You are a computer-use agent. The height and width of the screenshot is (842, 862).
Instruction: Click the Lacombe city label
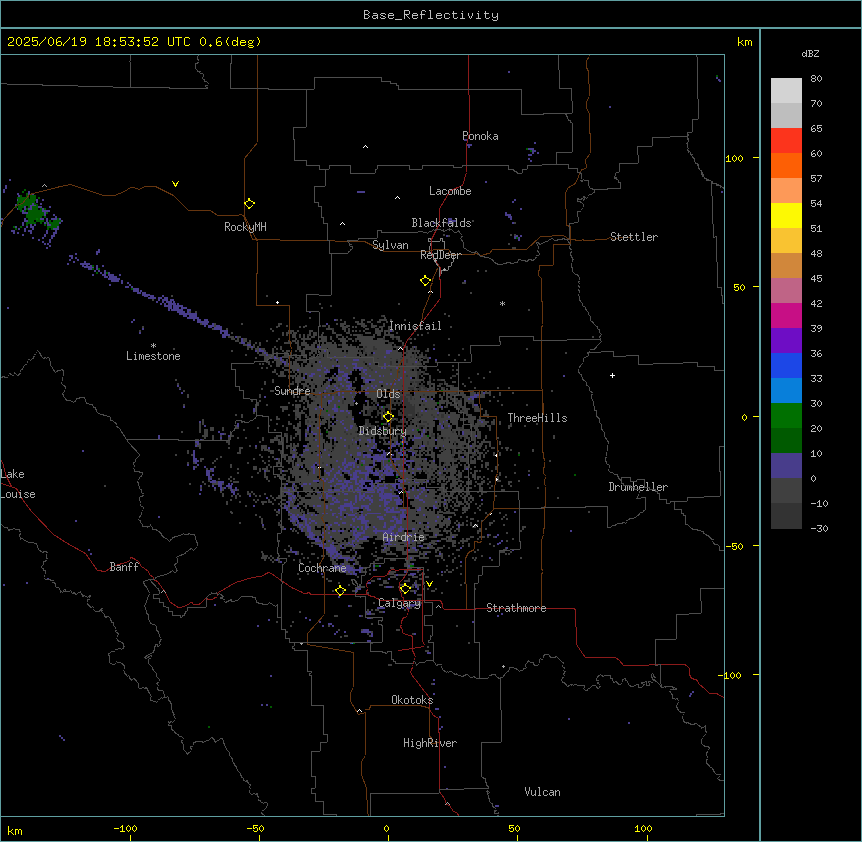click(450, 191)
